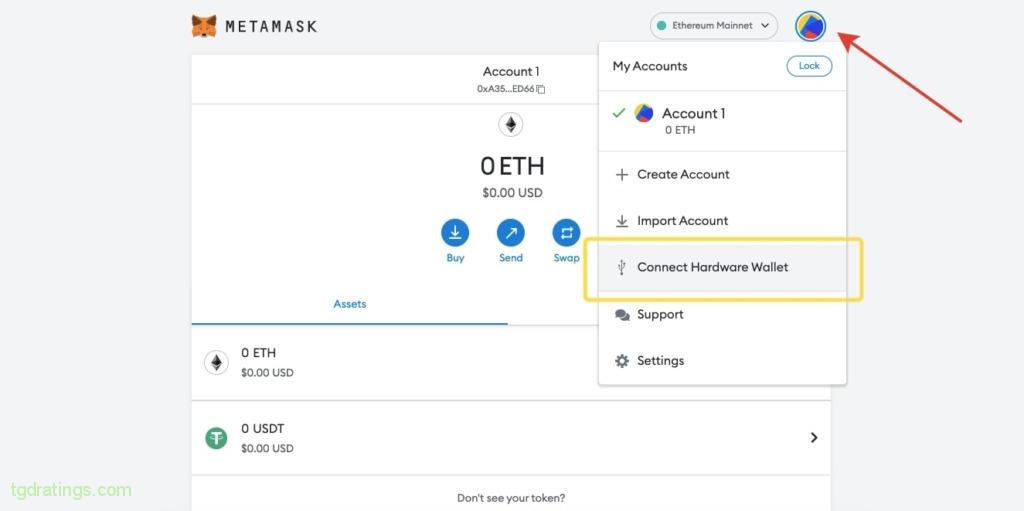Image resolution: width=1024 pixels, height=511 pixels.
Task: Click the plus icon beside Create Account
Action: (622, 174)
